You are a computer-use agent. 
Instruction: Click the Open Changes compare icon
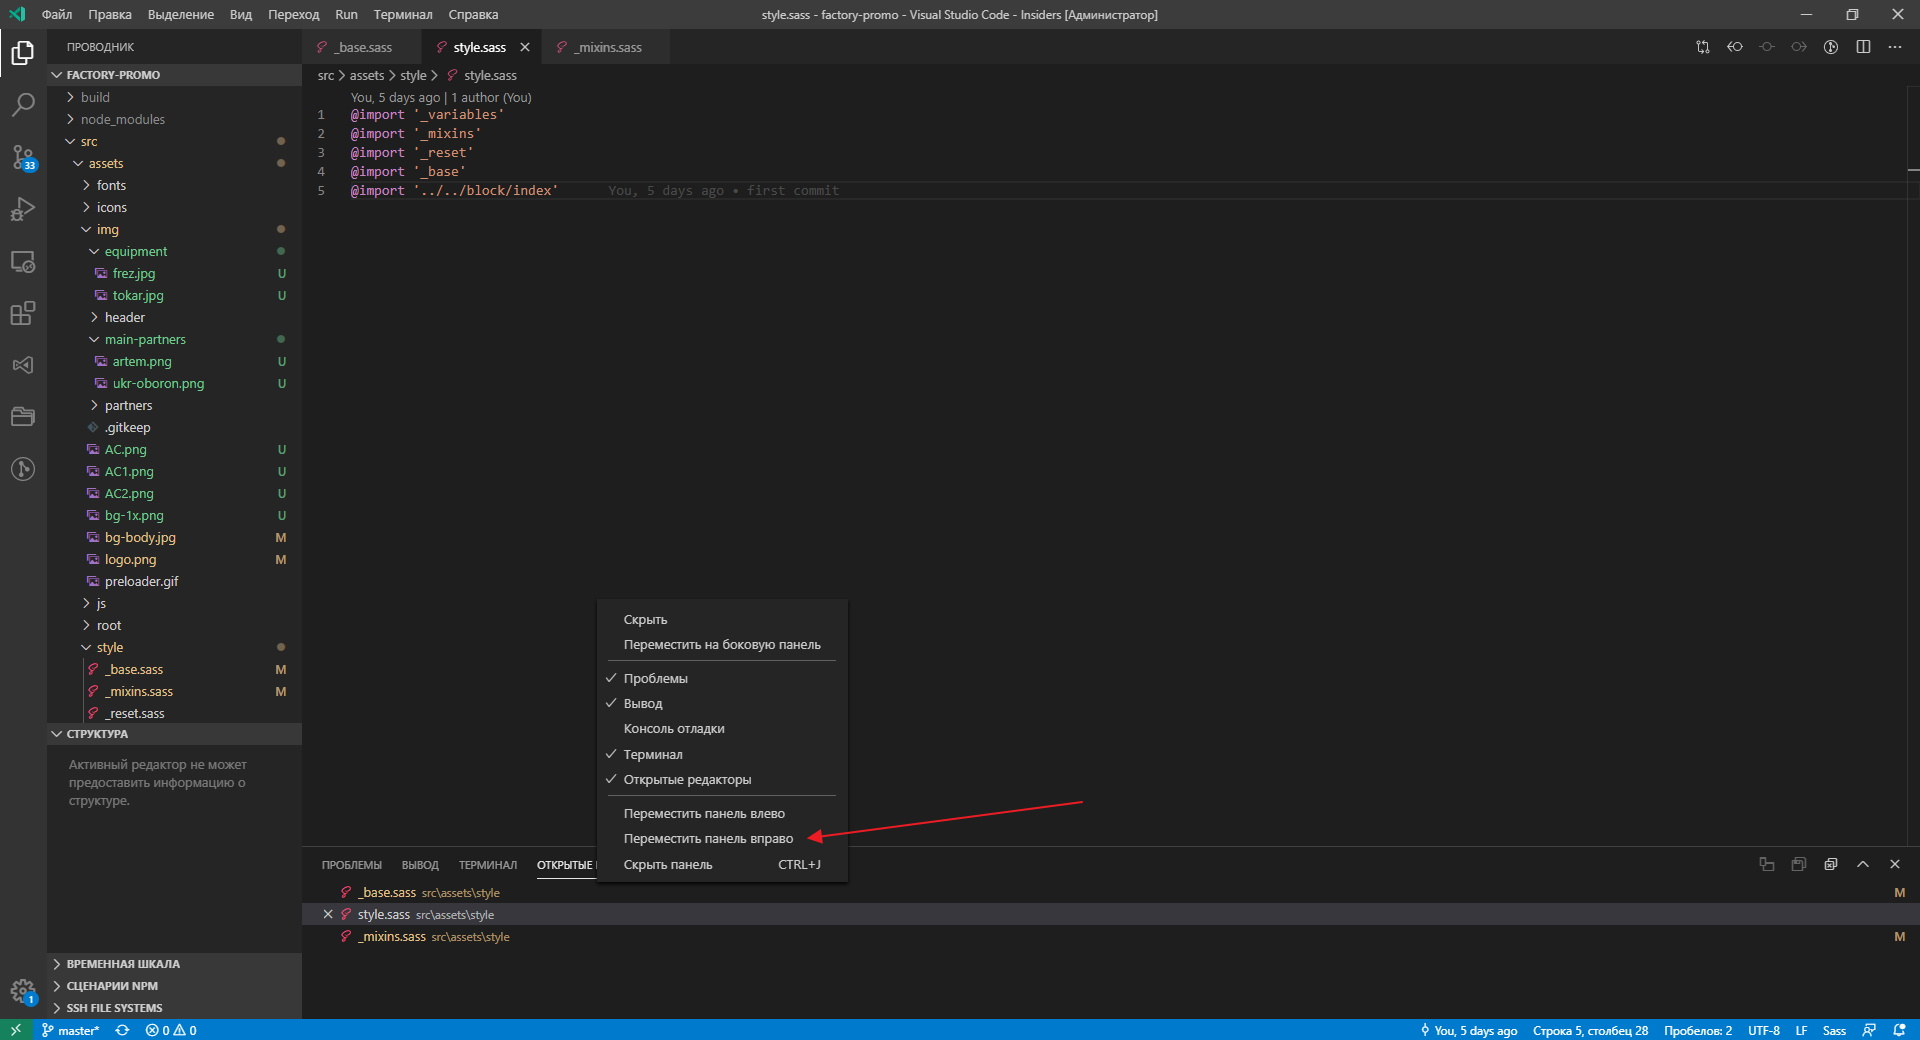1703,47
